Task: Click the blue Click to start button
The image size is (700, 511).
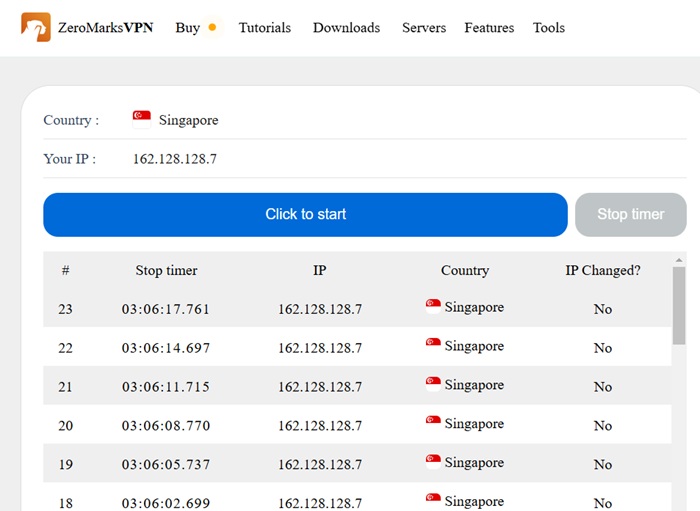Action: [305, 215]
